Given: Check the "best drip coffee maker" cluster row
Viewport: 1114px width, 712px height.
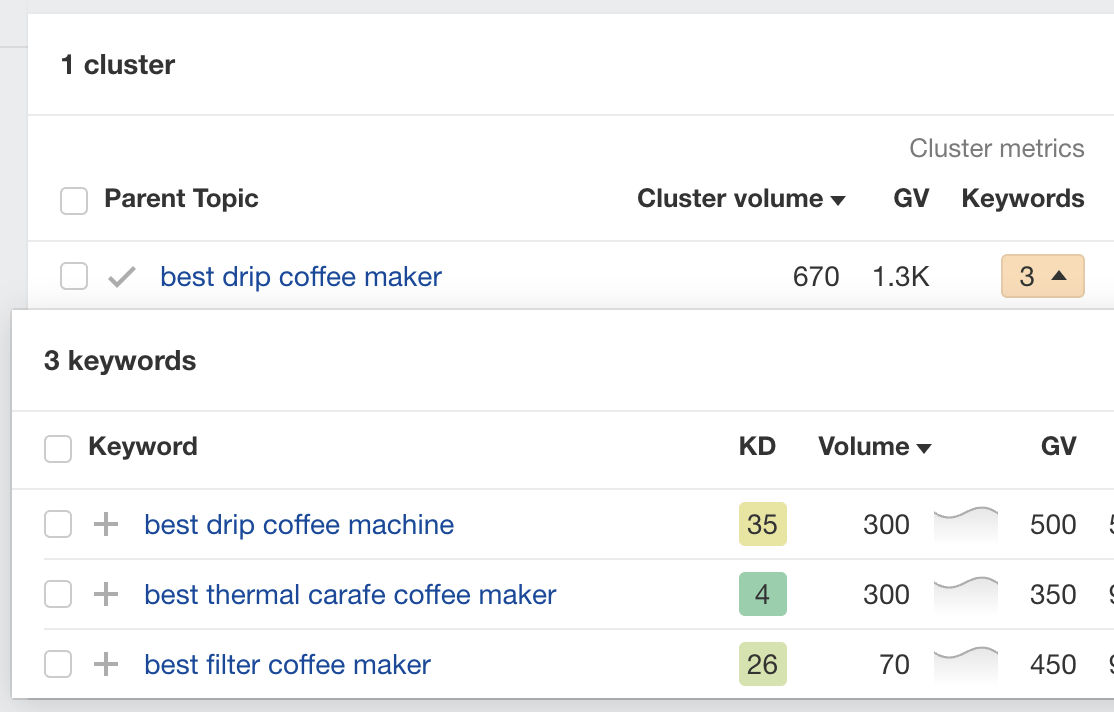Looking at the screenshot, I should tap(73, 276).
